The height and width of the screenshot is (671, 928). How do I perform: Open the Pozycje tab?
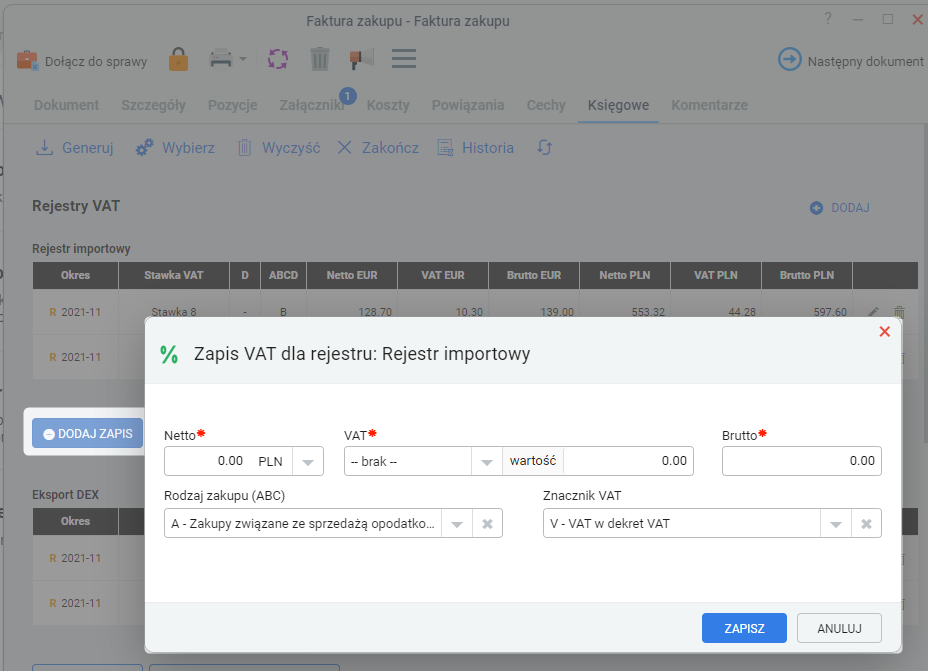[x=233, y=105]
